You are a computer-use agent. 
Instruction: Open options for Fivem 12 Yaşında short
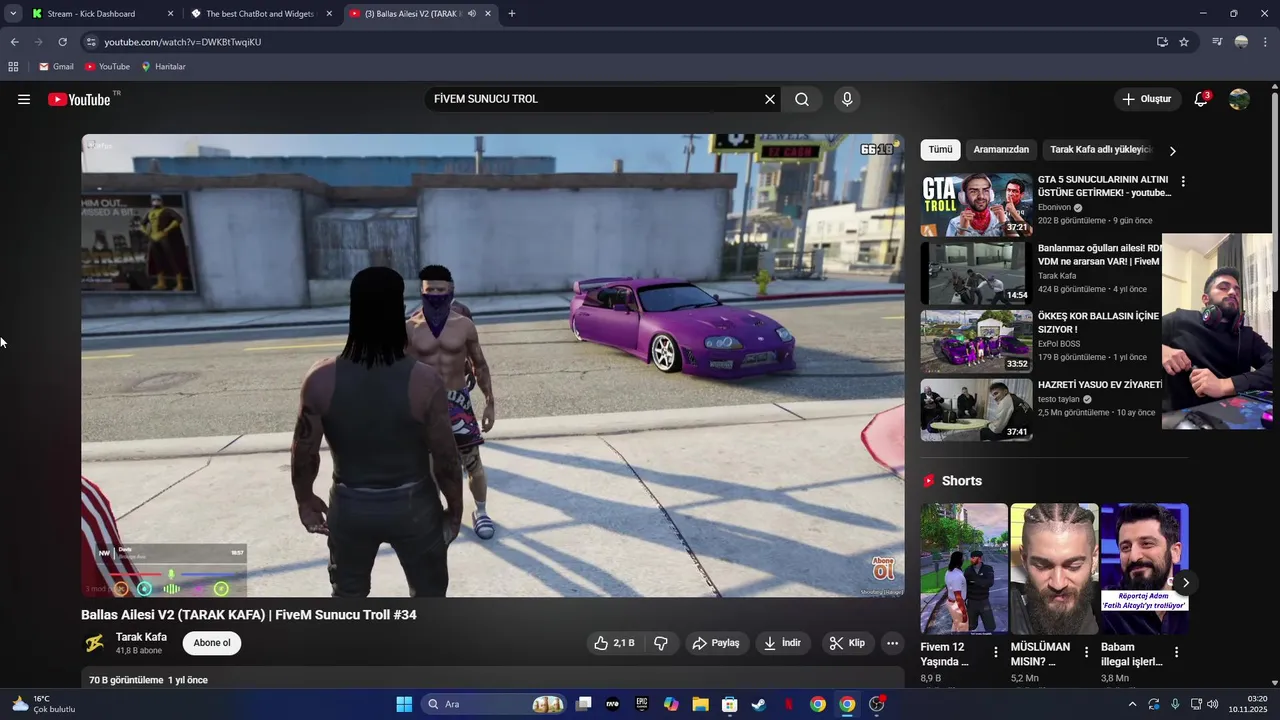996,652
